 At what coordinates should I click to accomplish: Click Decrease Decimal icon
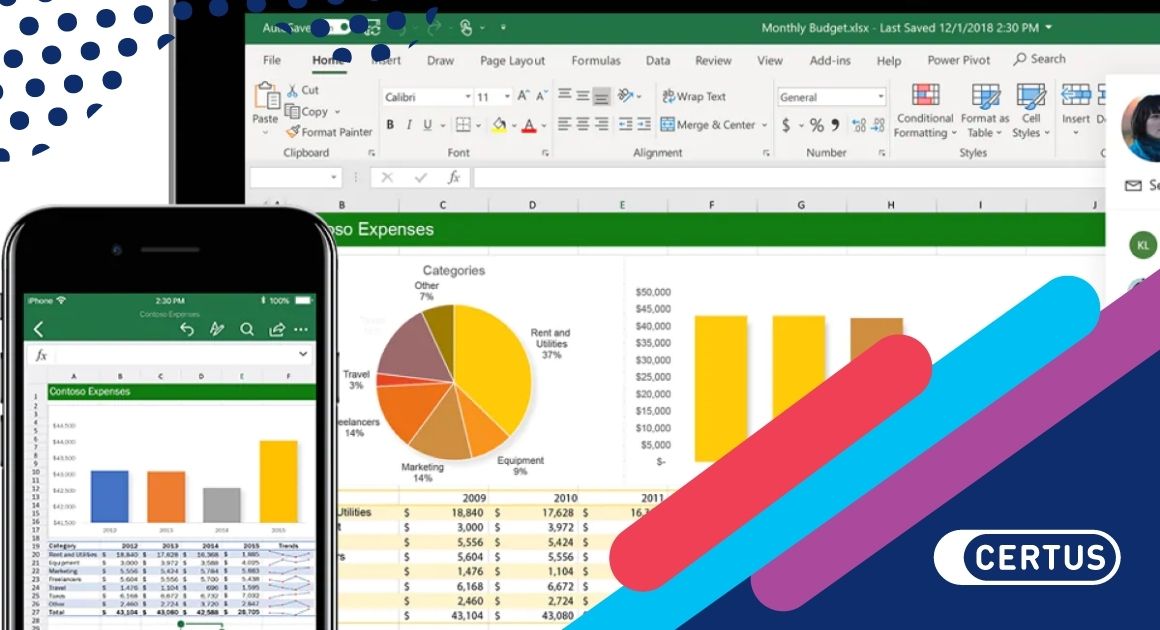pyautogui.click(x=877, y=125)
